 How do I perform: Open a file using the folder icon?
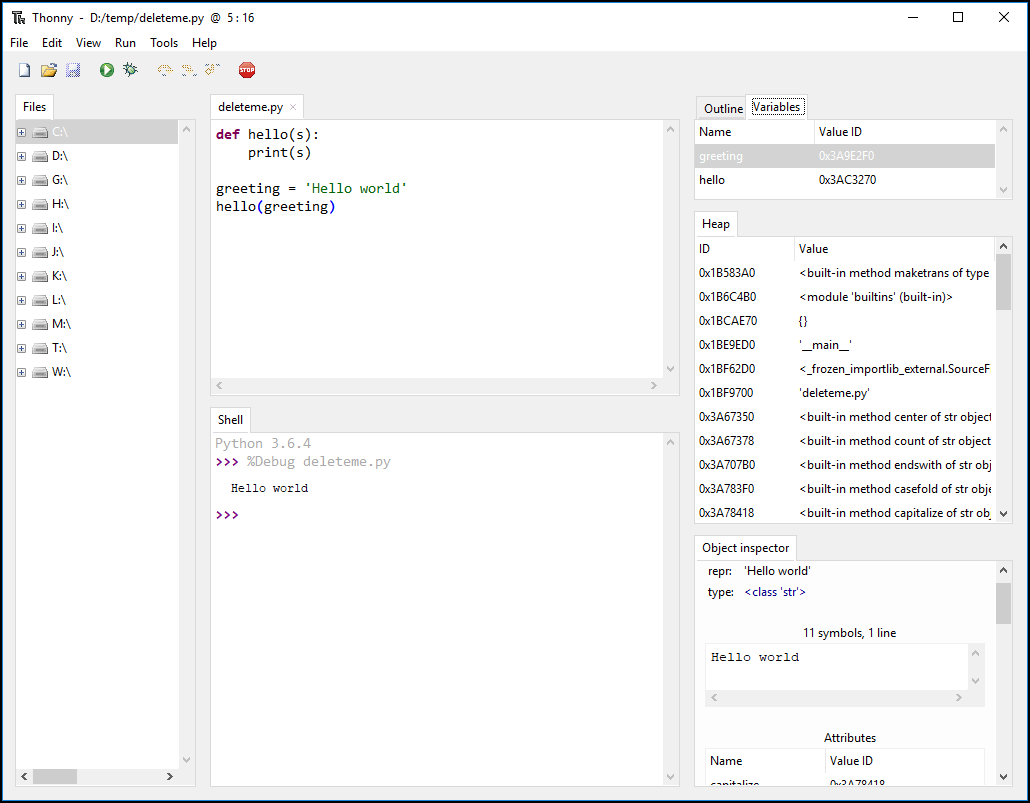click(49, 70)
